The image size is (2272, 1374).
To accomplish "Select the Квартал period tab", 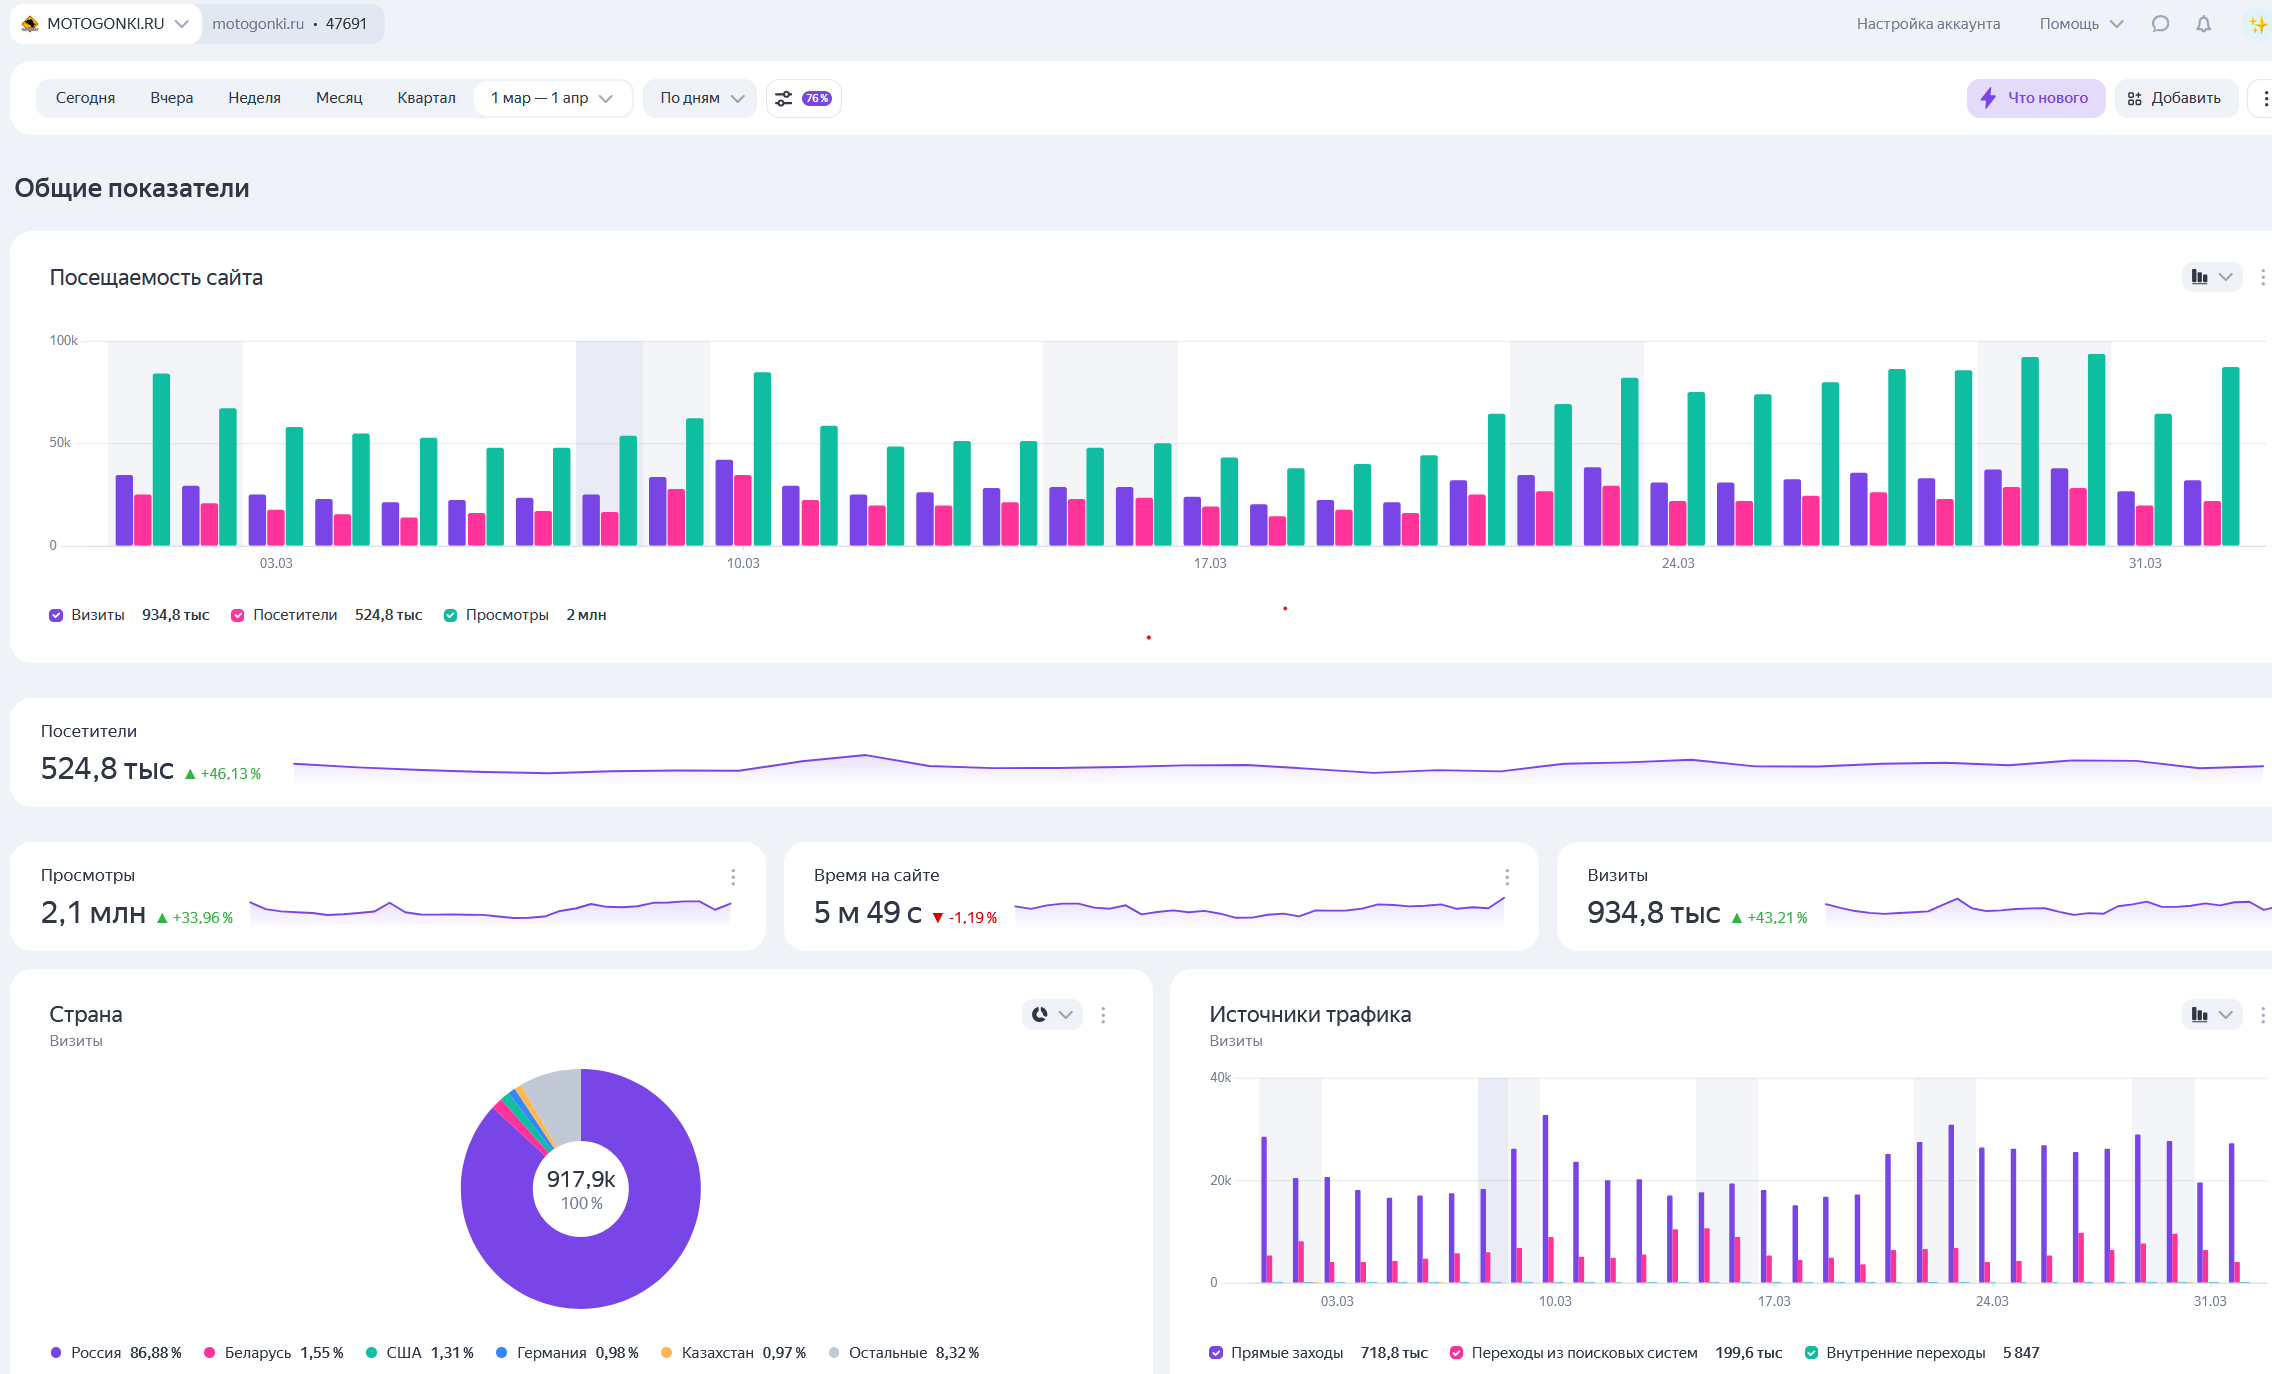I will pos(426,98).
